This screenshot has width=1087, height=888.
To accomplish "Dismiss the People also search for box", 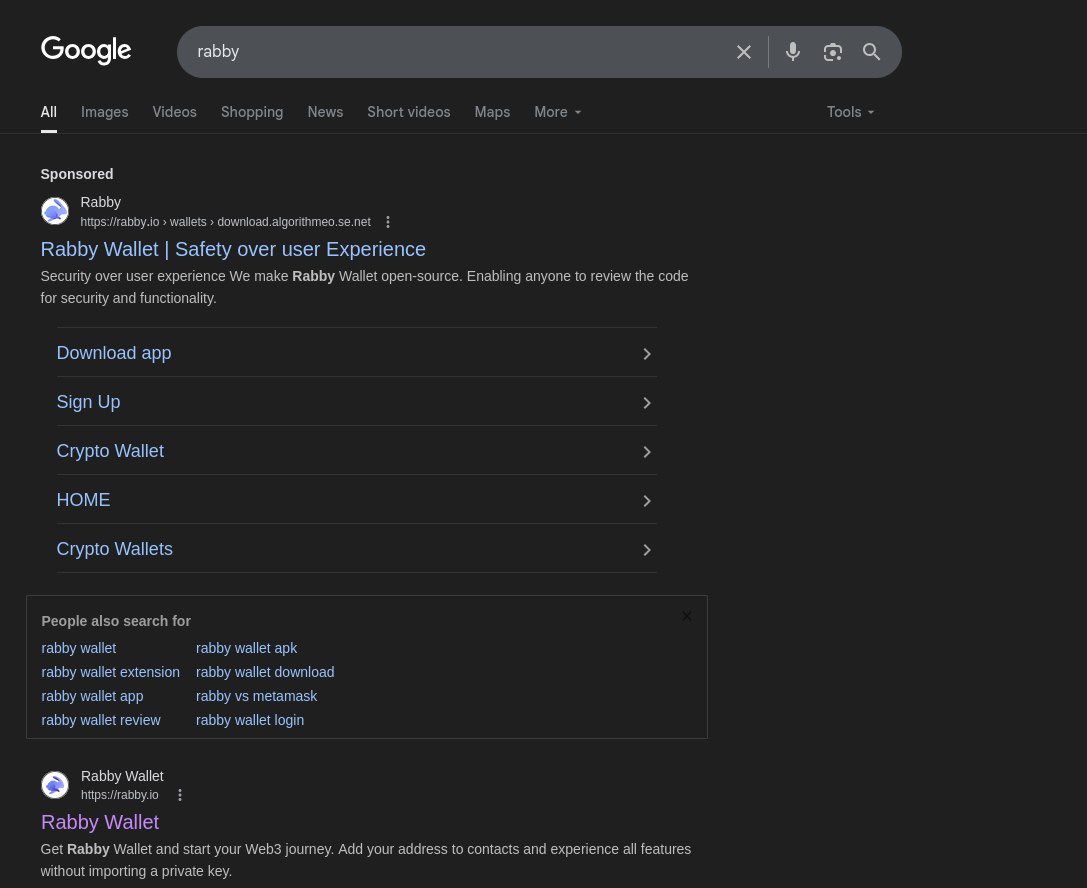I will tap(686, 616).
